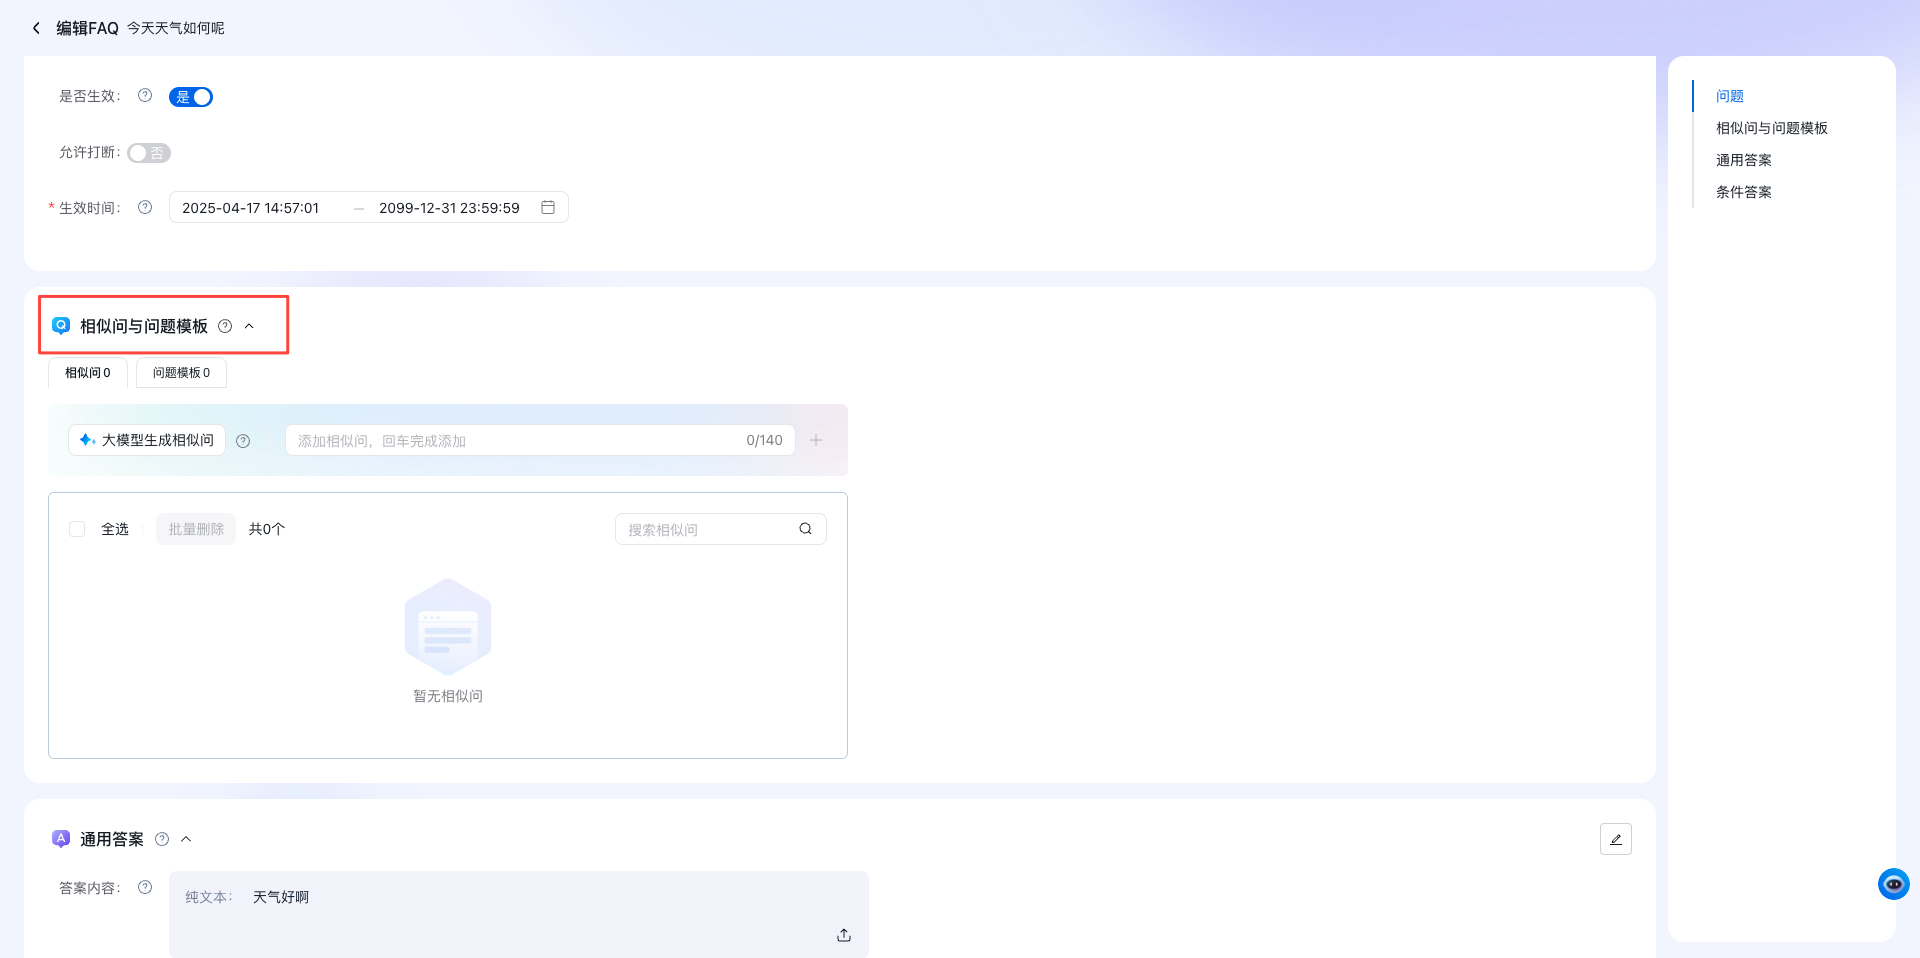Click the 大模型生成相似问 button
The image size is (1920, 958).
click(x=147, y=440)
